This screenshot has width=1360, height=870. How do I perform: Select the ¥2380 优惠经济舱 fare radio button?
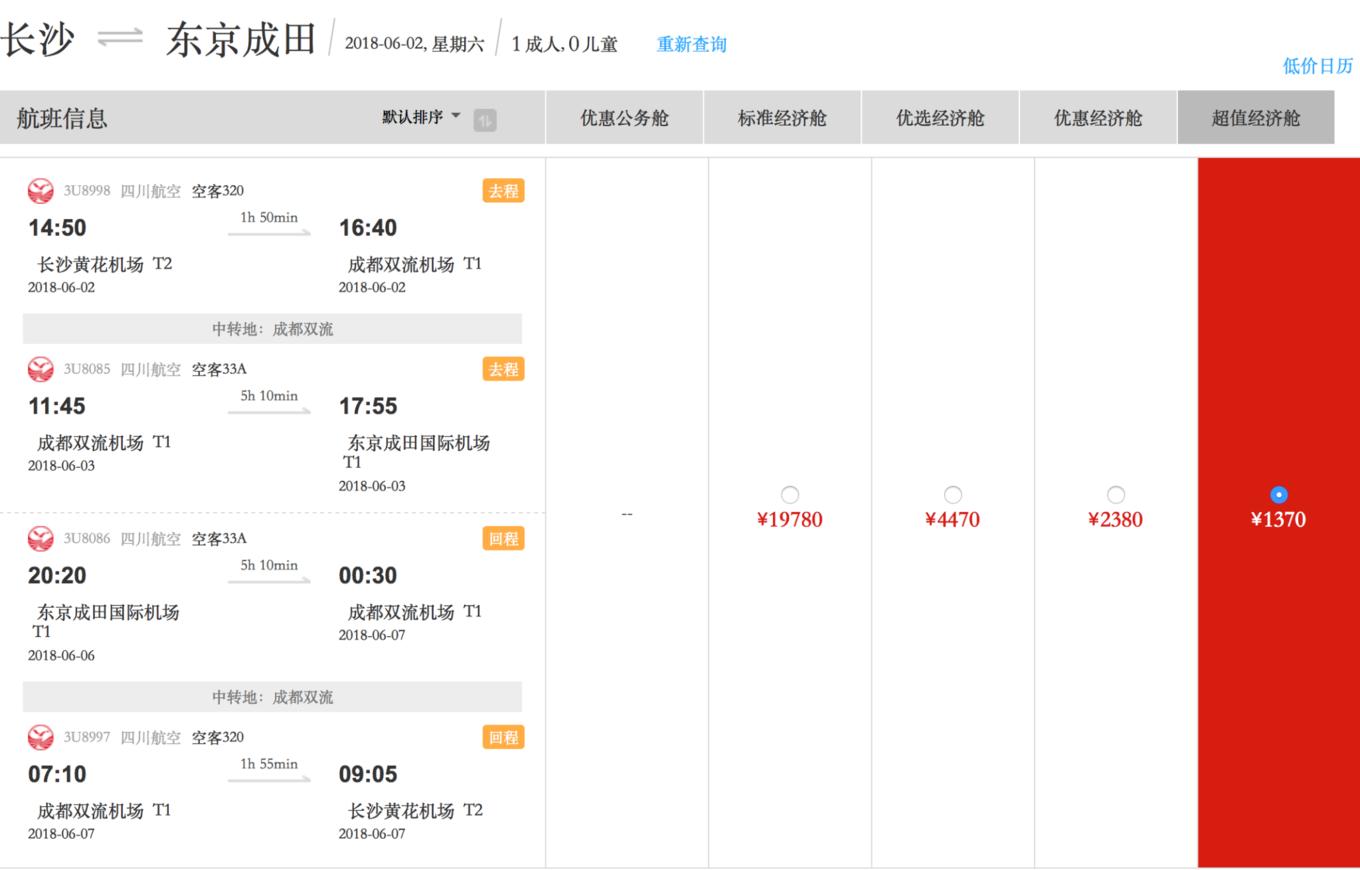[1116, 494]
